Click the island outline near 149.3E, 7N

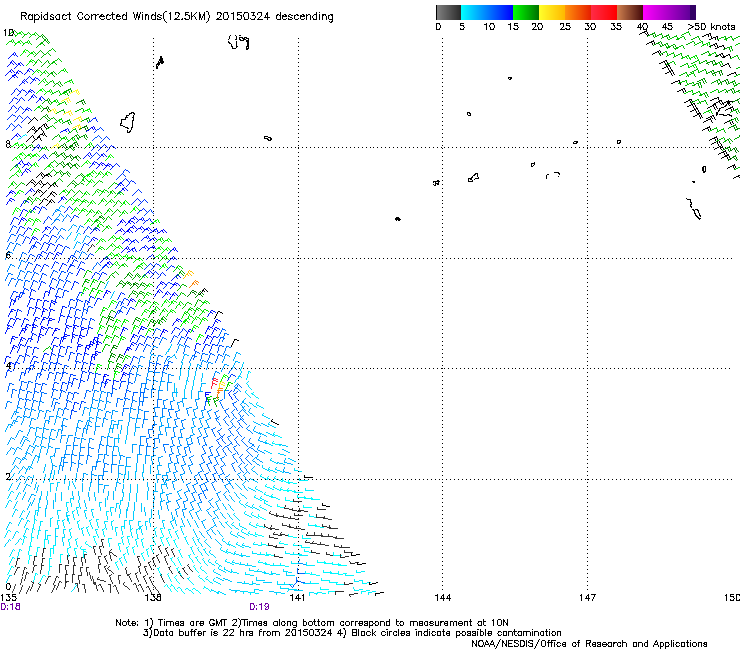coord(694,209)
